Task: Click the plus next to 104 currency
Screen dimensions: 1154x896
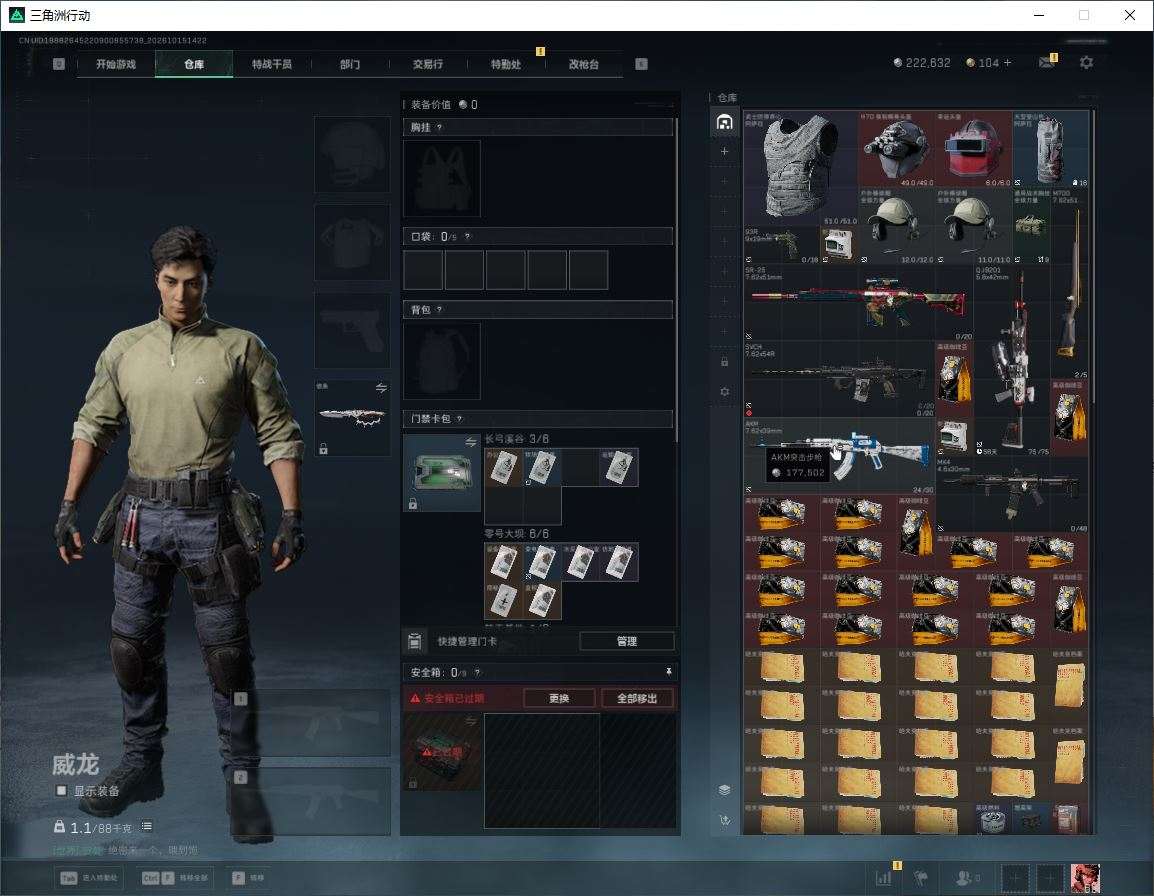Action: [x=1008, y=63]
